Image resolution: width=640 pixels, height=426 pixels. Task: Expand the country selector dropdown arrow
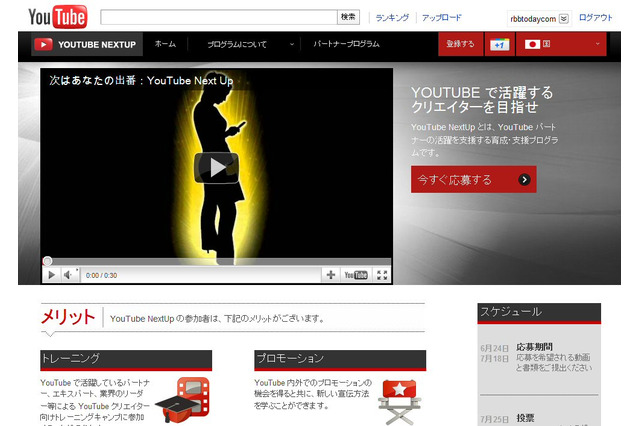tap(598, 44)
